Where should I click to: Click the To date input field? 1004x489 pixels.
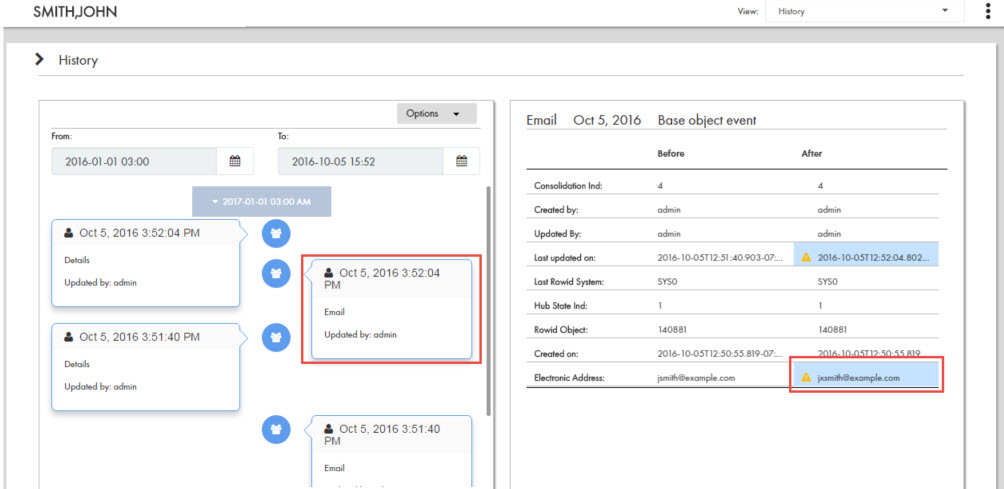click(361, 161)
